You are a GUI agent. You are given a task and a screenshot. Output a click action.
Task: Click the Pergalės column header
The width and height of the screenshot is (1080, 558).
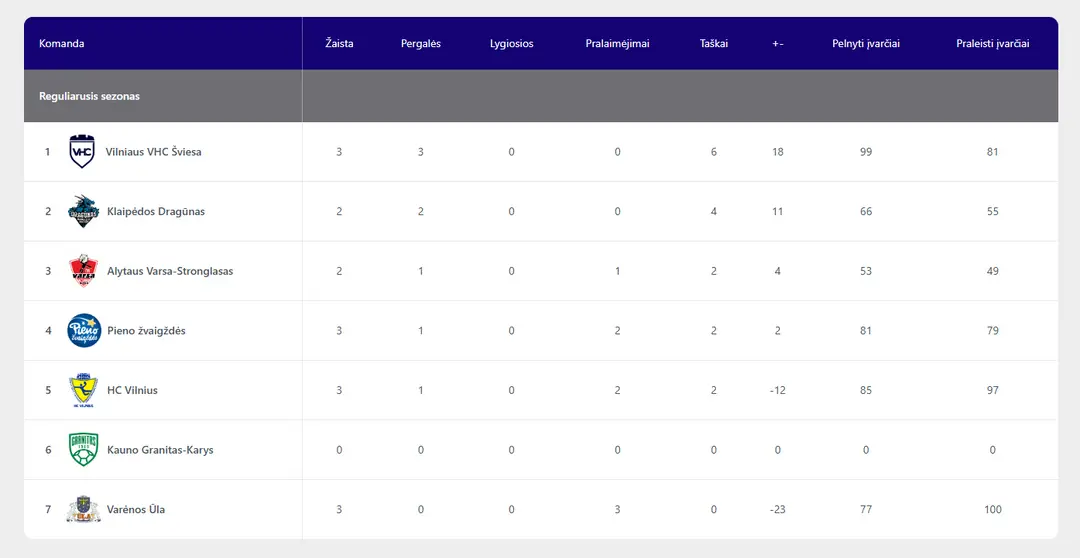[x=421, y=43]
